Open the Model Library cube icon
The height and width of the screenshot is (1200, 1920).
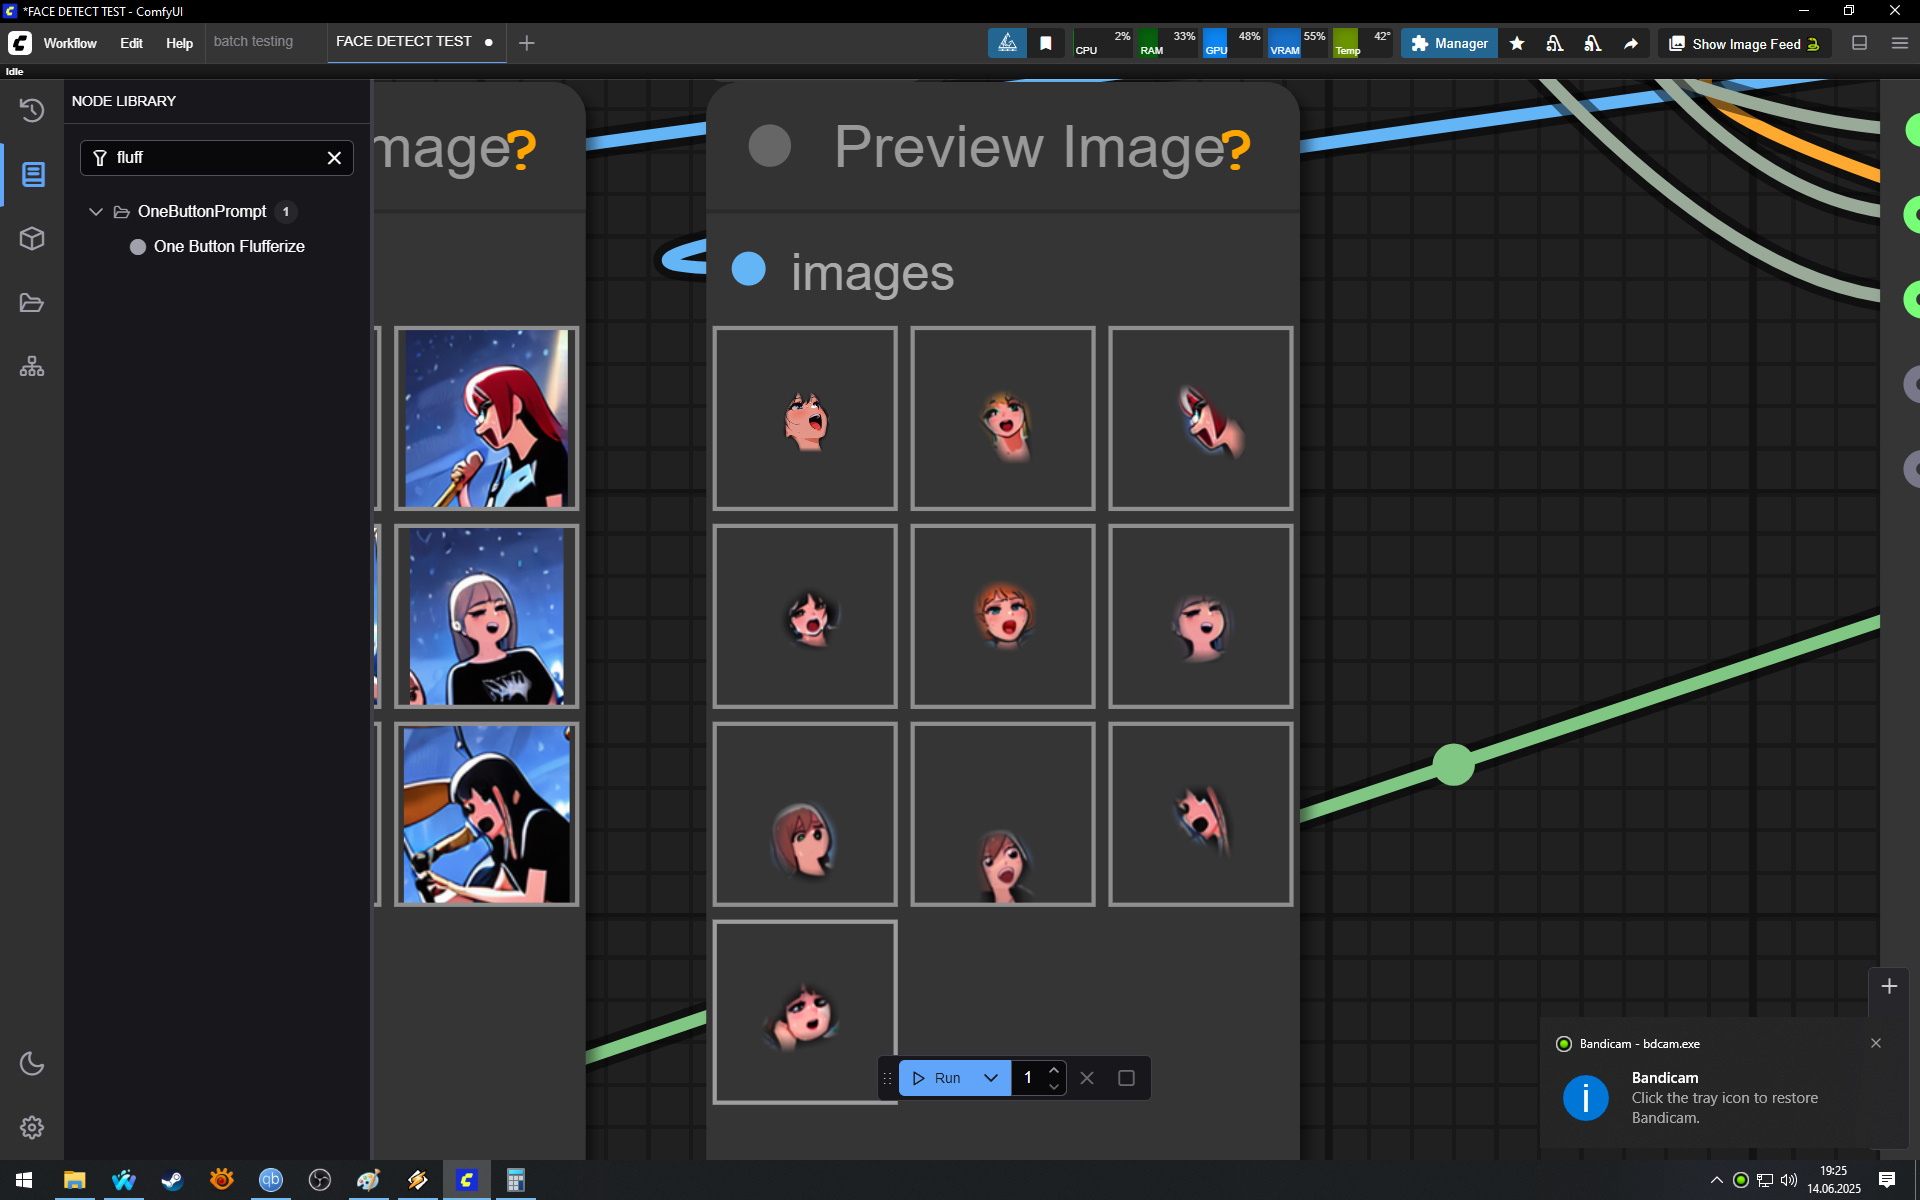tap(32, 239)
